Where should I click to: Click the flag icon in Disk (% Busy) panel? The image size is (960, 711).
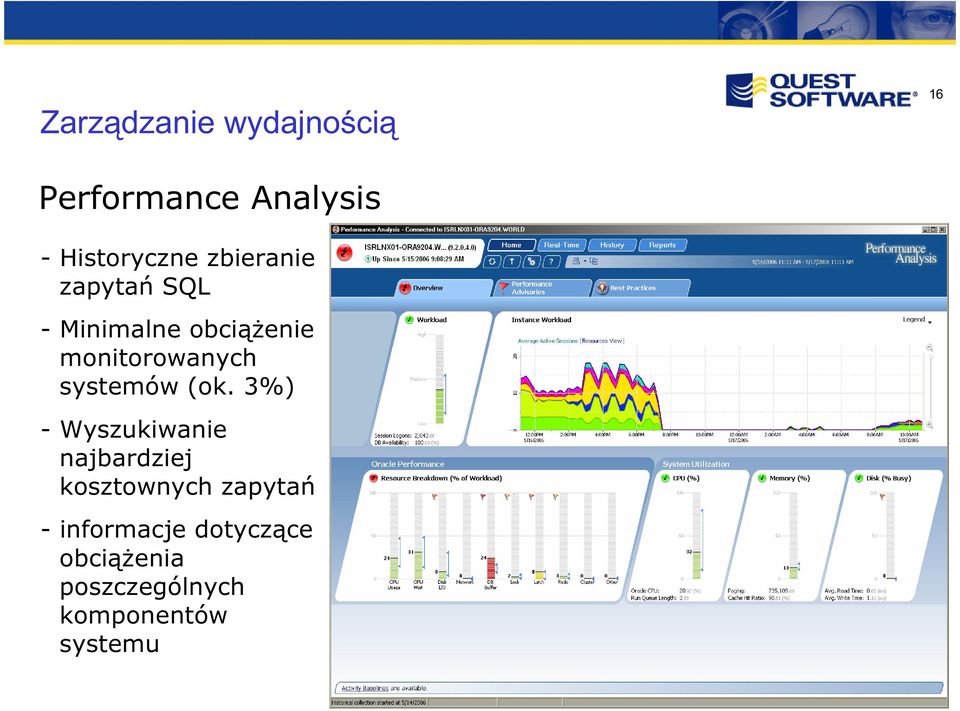click(x=882, y=497)
